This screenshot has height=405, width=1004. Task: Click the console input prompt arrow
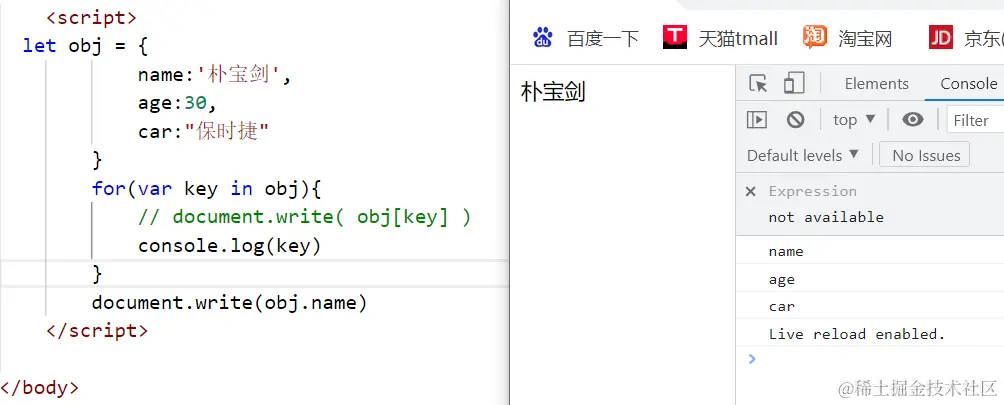[x=752, y=359]
